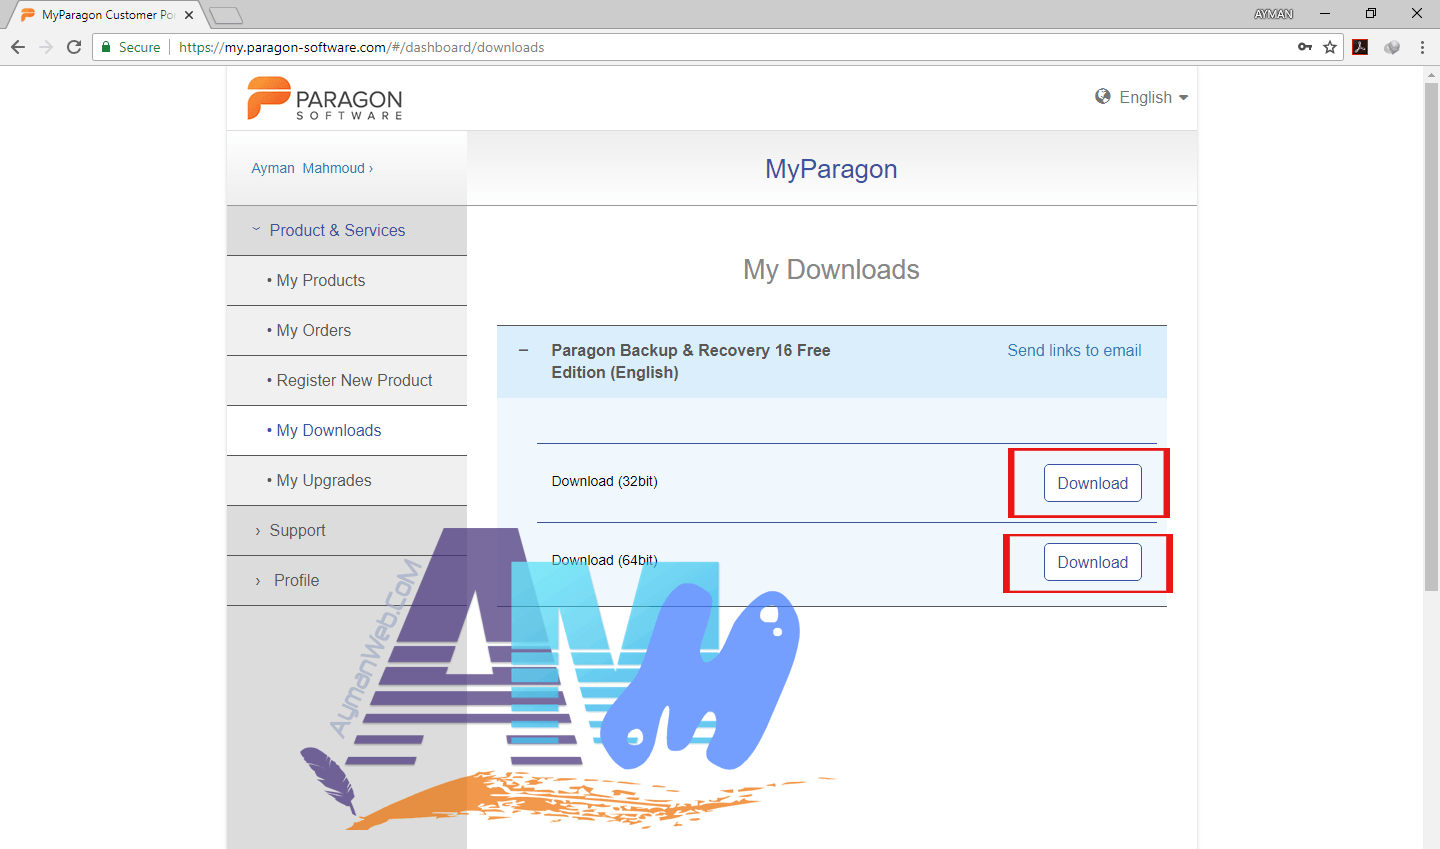
Task: Click the 'Download (32bit)' label
Action: click(x=604, y=481)
